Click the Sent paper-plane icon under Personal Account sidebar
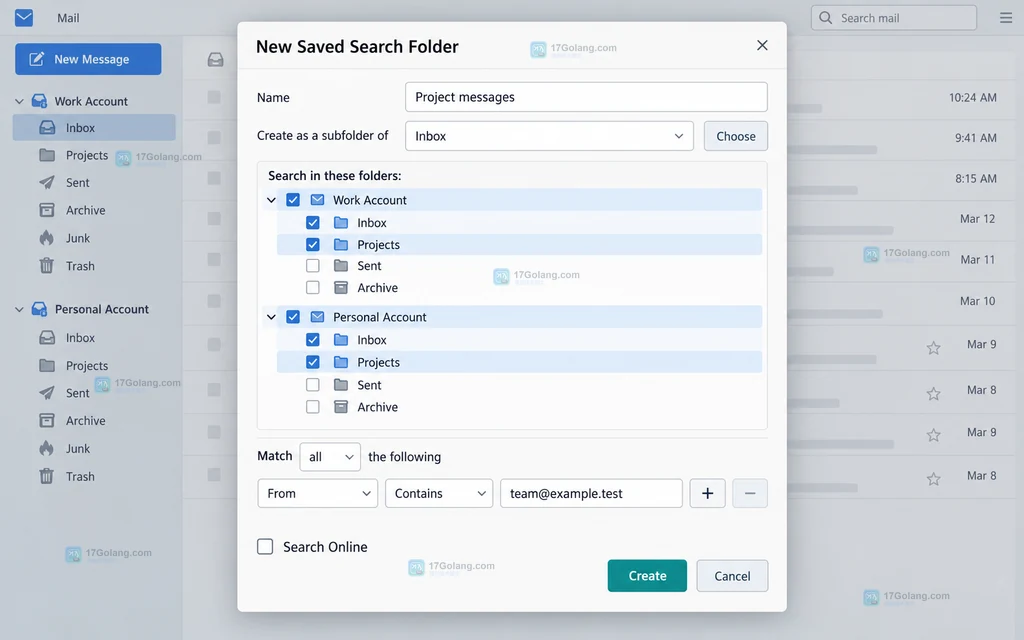Screen dimensions: 1024x640 click(47, 392)
